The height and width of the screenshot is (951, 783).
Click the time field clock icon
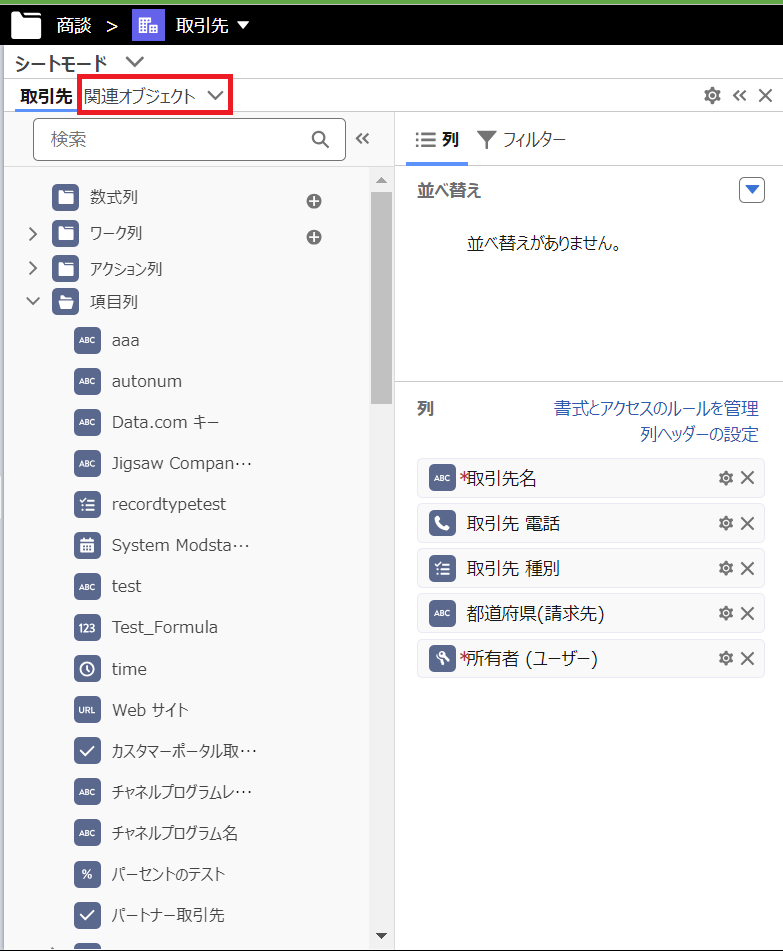coord(87,669)
